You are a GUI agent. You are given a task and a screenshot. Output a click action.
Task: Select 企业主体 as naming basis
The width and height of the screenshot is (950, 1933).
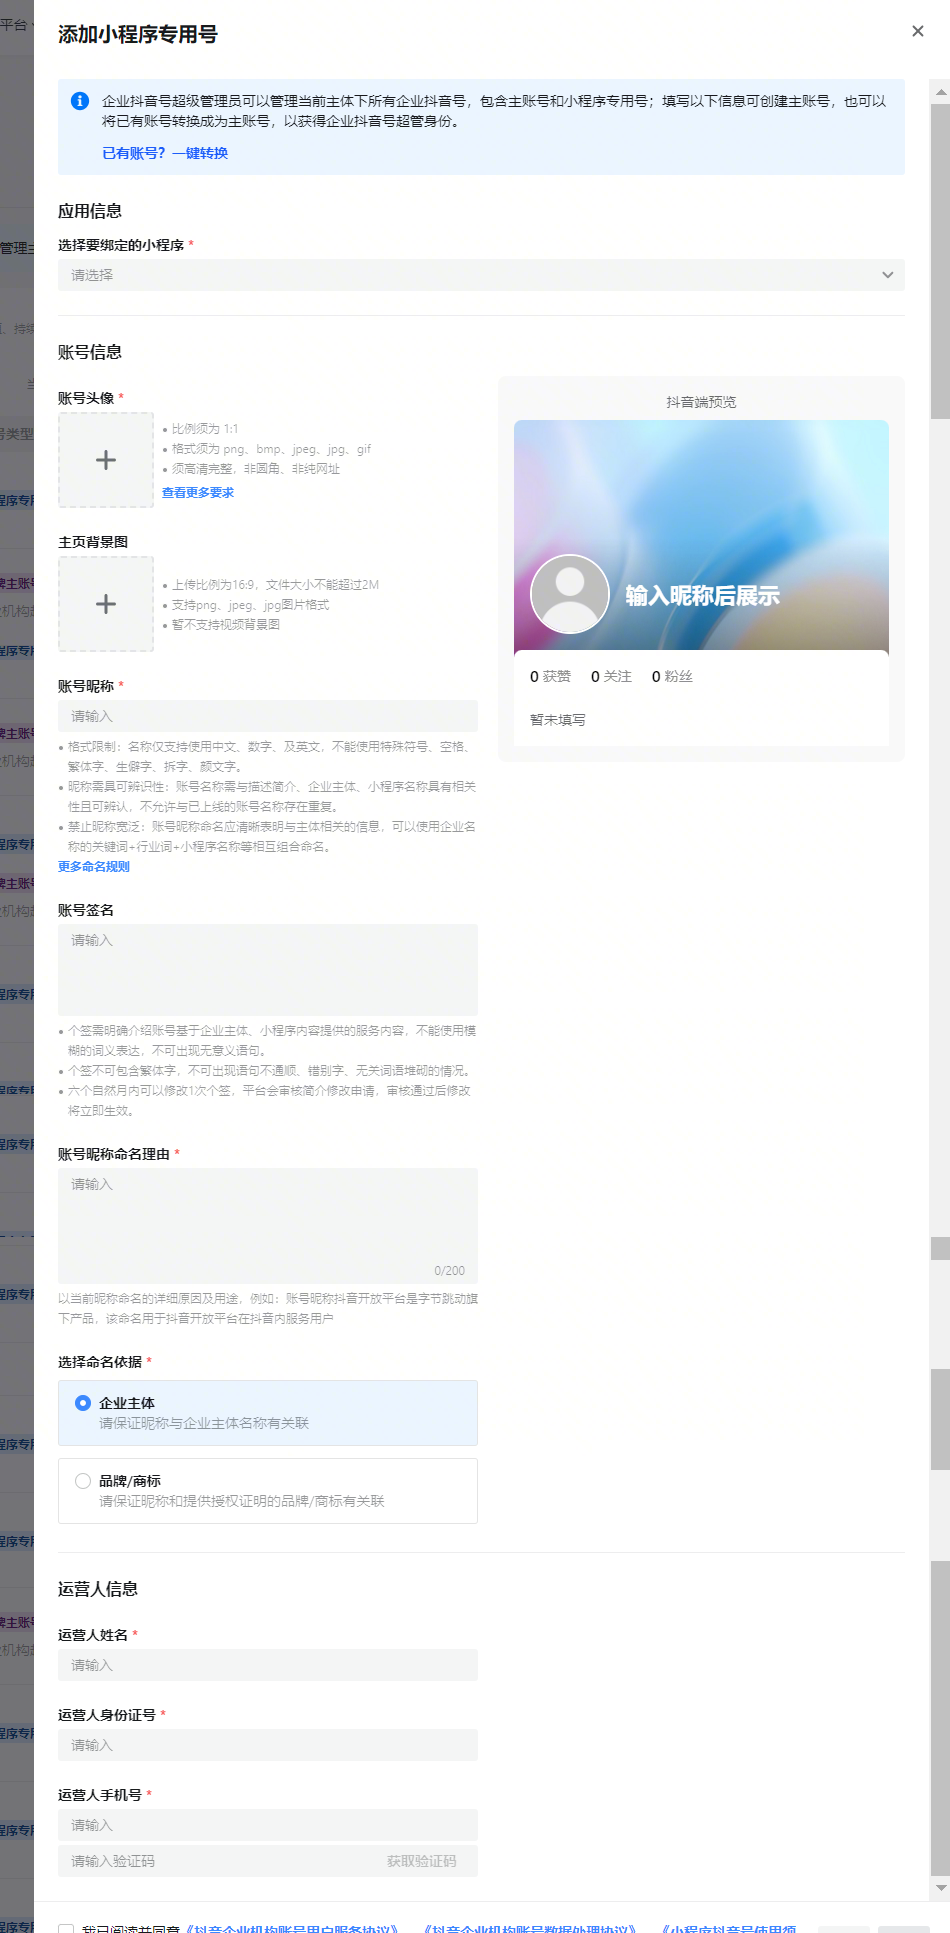tap(84, 1403)
